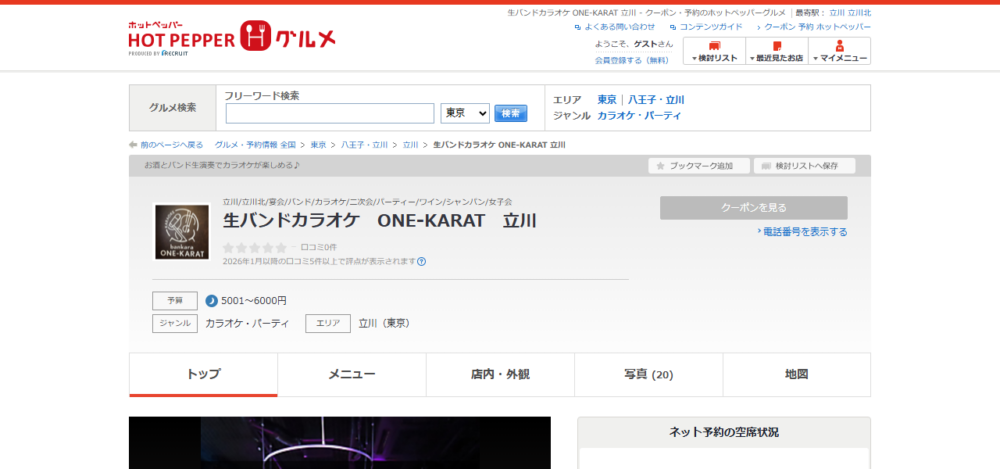Click the 八王子・立川 area link in search box
1000x469 pixels.
(656, 100)
